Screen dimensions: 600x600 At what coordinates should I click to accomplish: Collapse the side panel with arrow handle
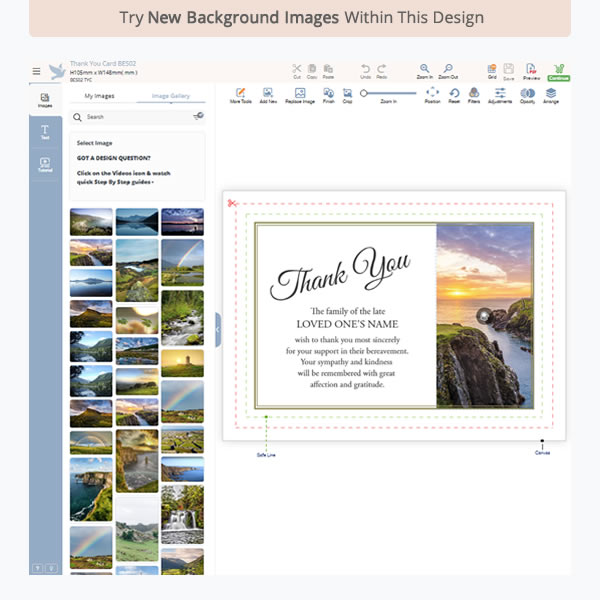click(218, 329)
